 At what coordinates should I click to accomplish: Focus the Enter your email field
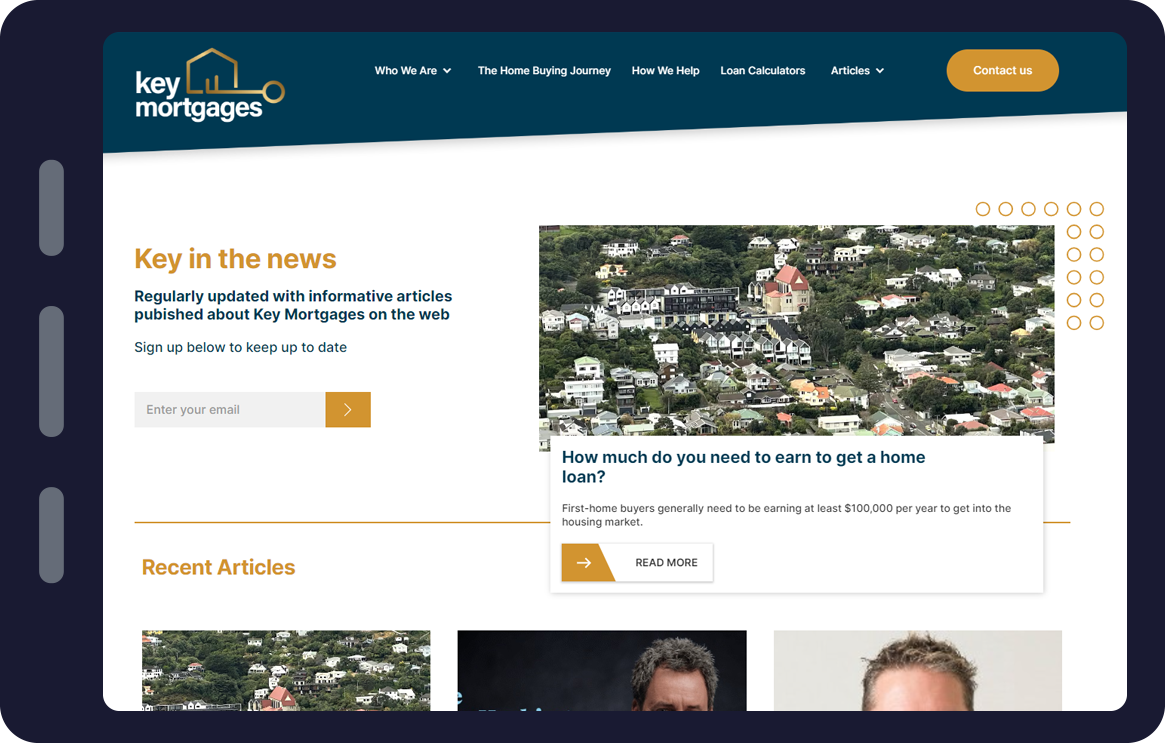pos(230,410)
